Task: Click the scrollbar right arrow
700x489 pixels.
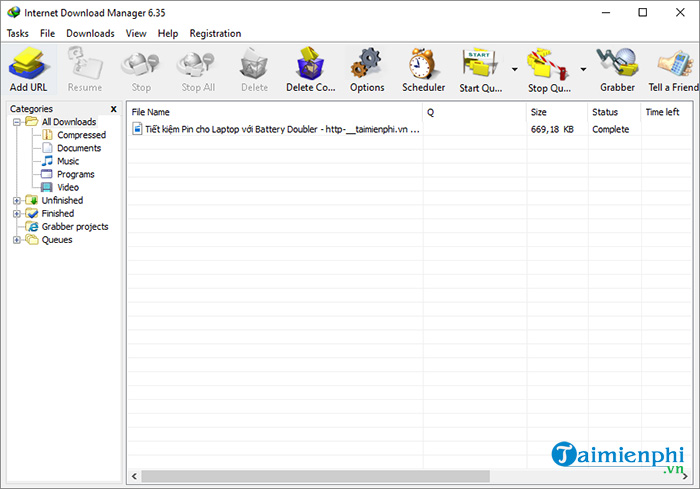Action: pos(685,476)
